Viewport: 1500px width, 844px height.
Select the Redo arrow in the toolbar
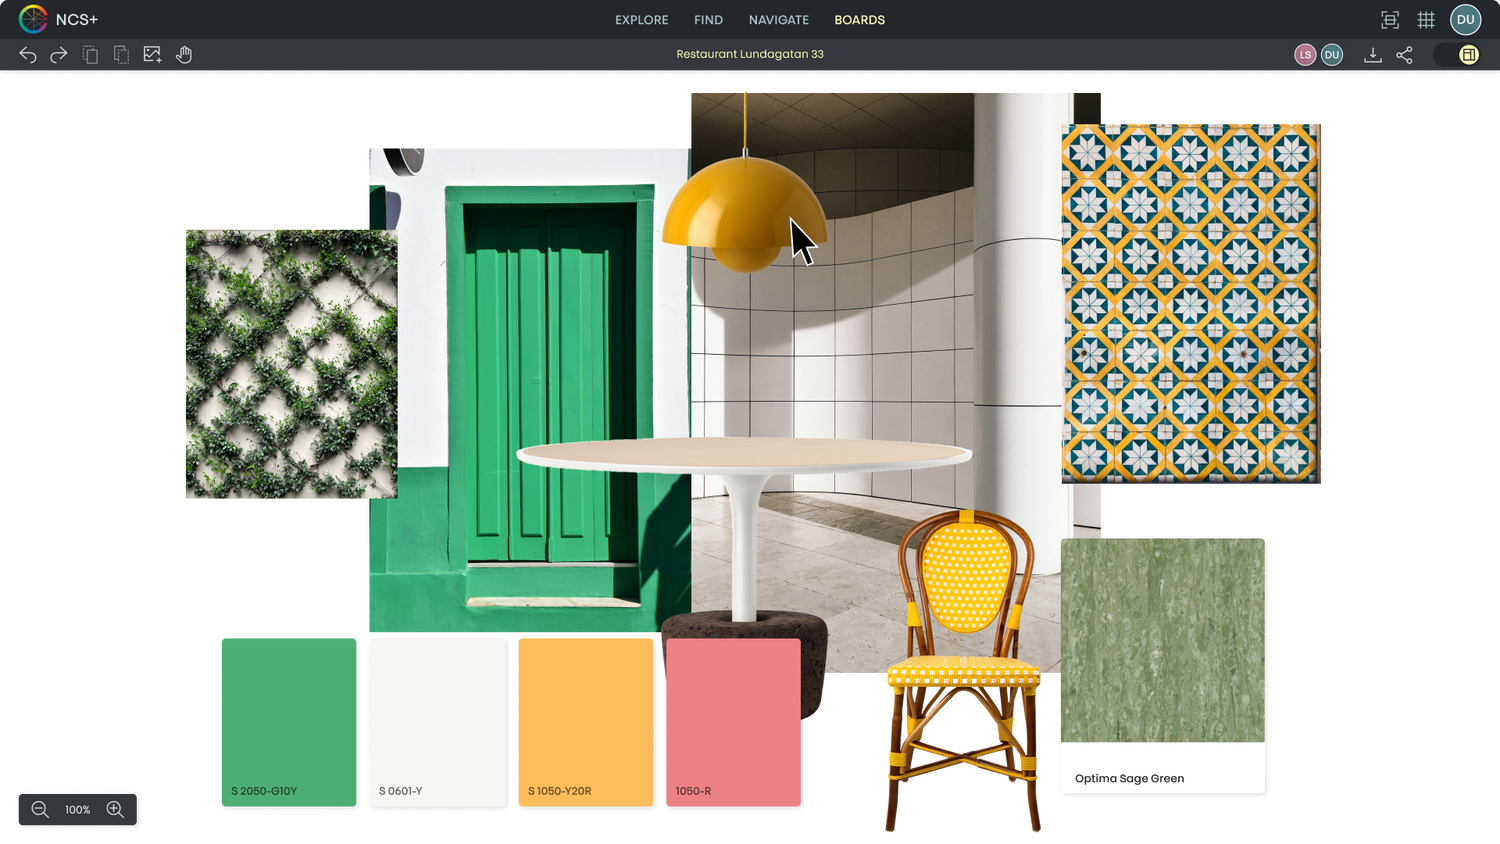58,54
